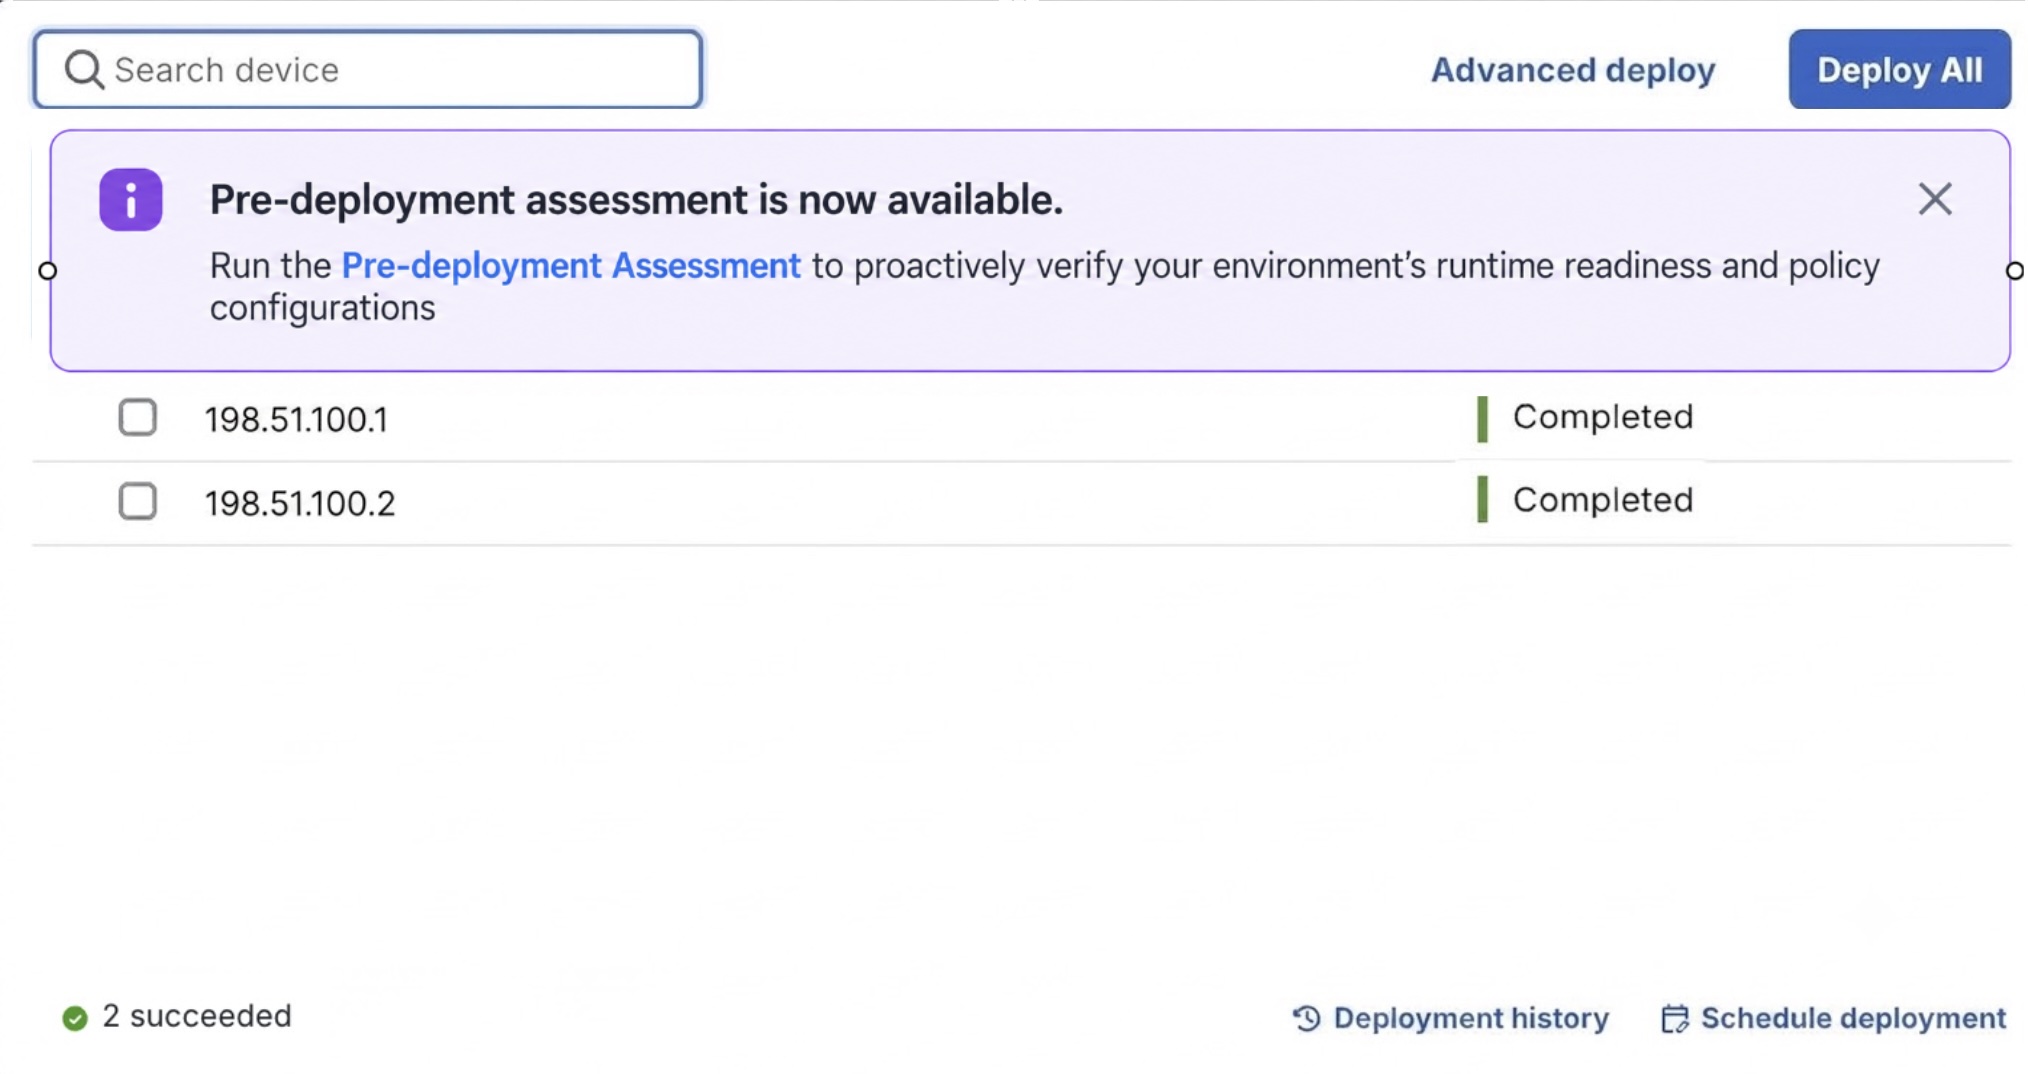This screenshot has width=2028, height=1074.
Task: Click device address 198.51.100.1
Action: click(296, 419)
